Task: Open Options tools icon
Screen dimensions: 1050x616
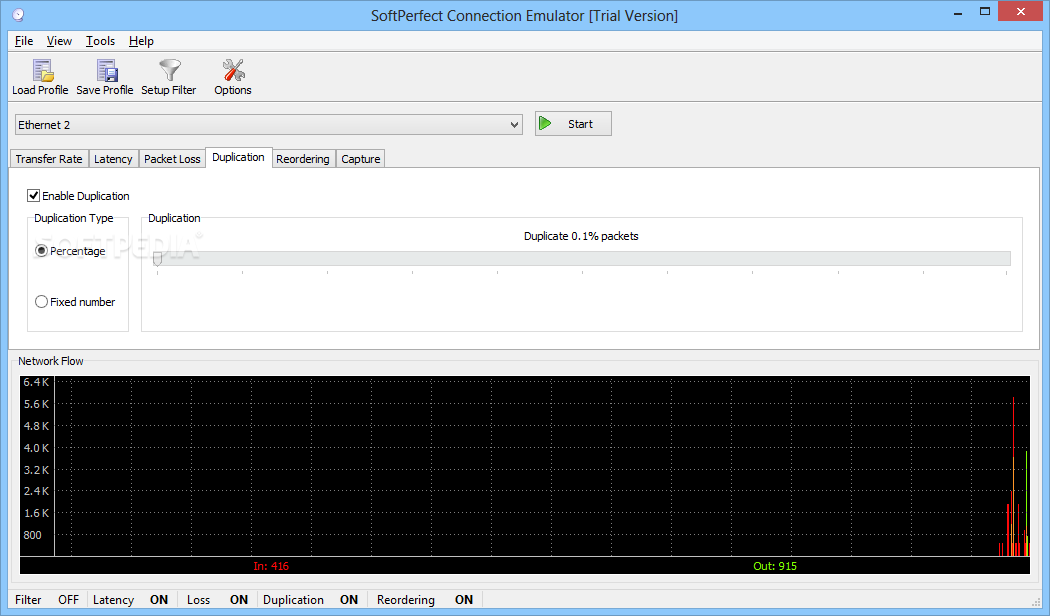Action: (x=234, y=70)
